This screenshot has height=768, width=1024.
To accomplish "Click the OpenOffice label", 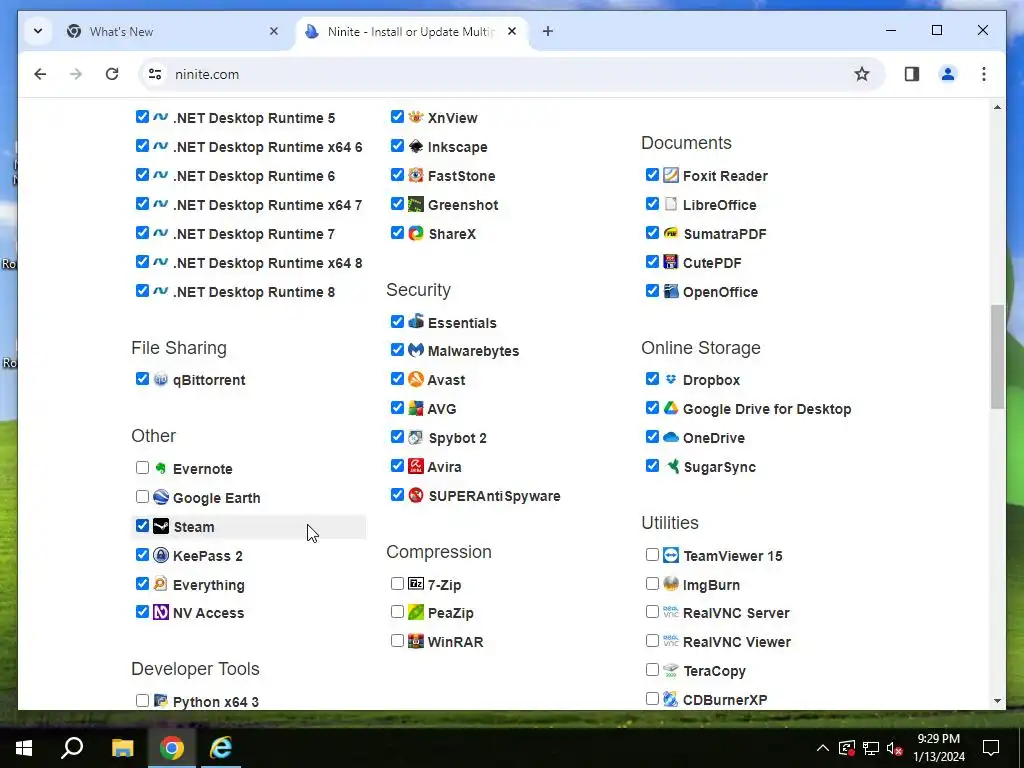I will pos(720,292).
